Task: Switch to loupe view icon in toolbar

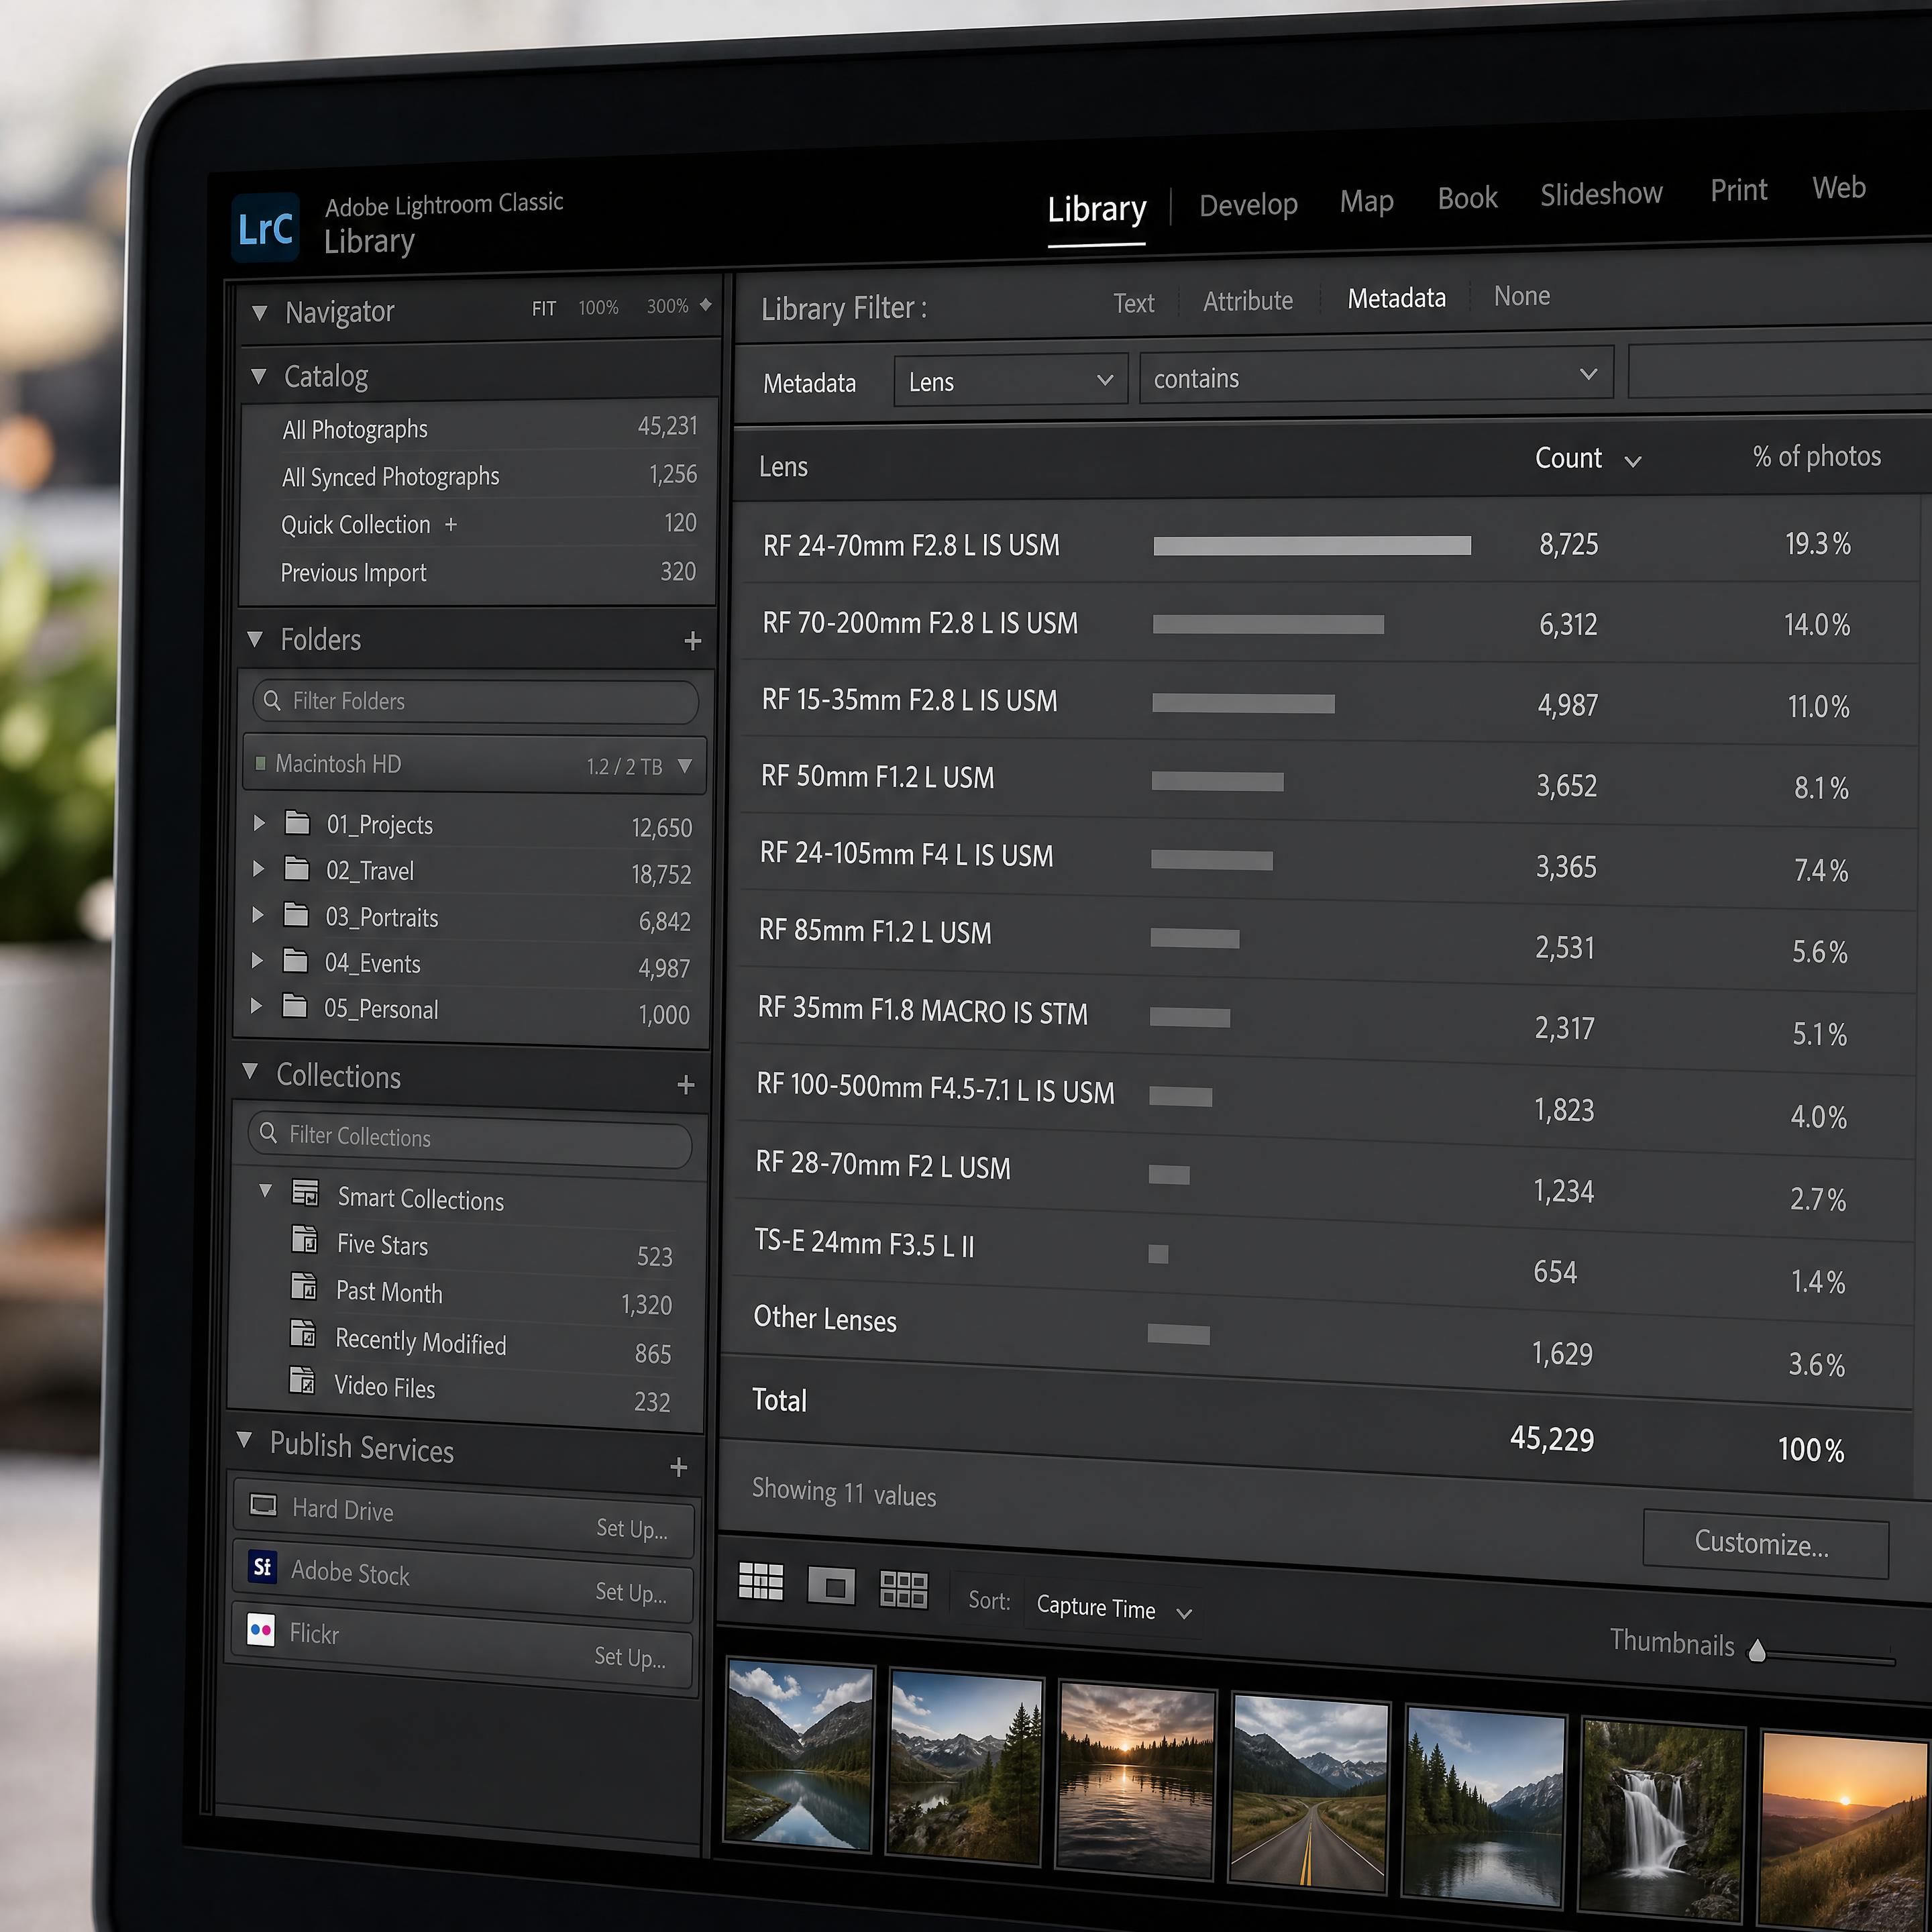Action: click(832, 1586)
